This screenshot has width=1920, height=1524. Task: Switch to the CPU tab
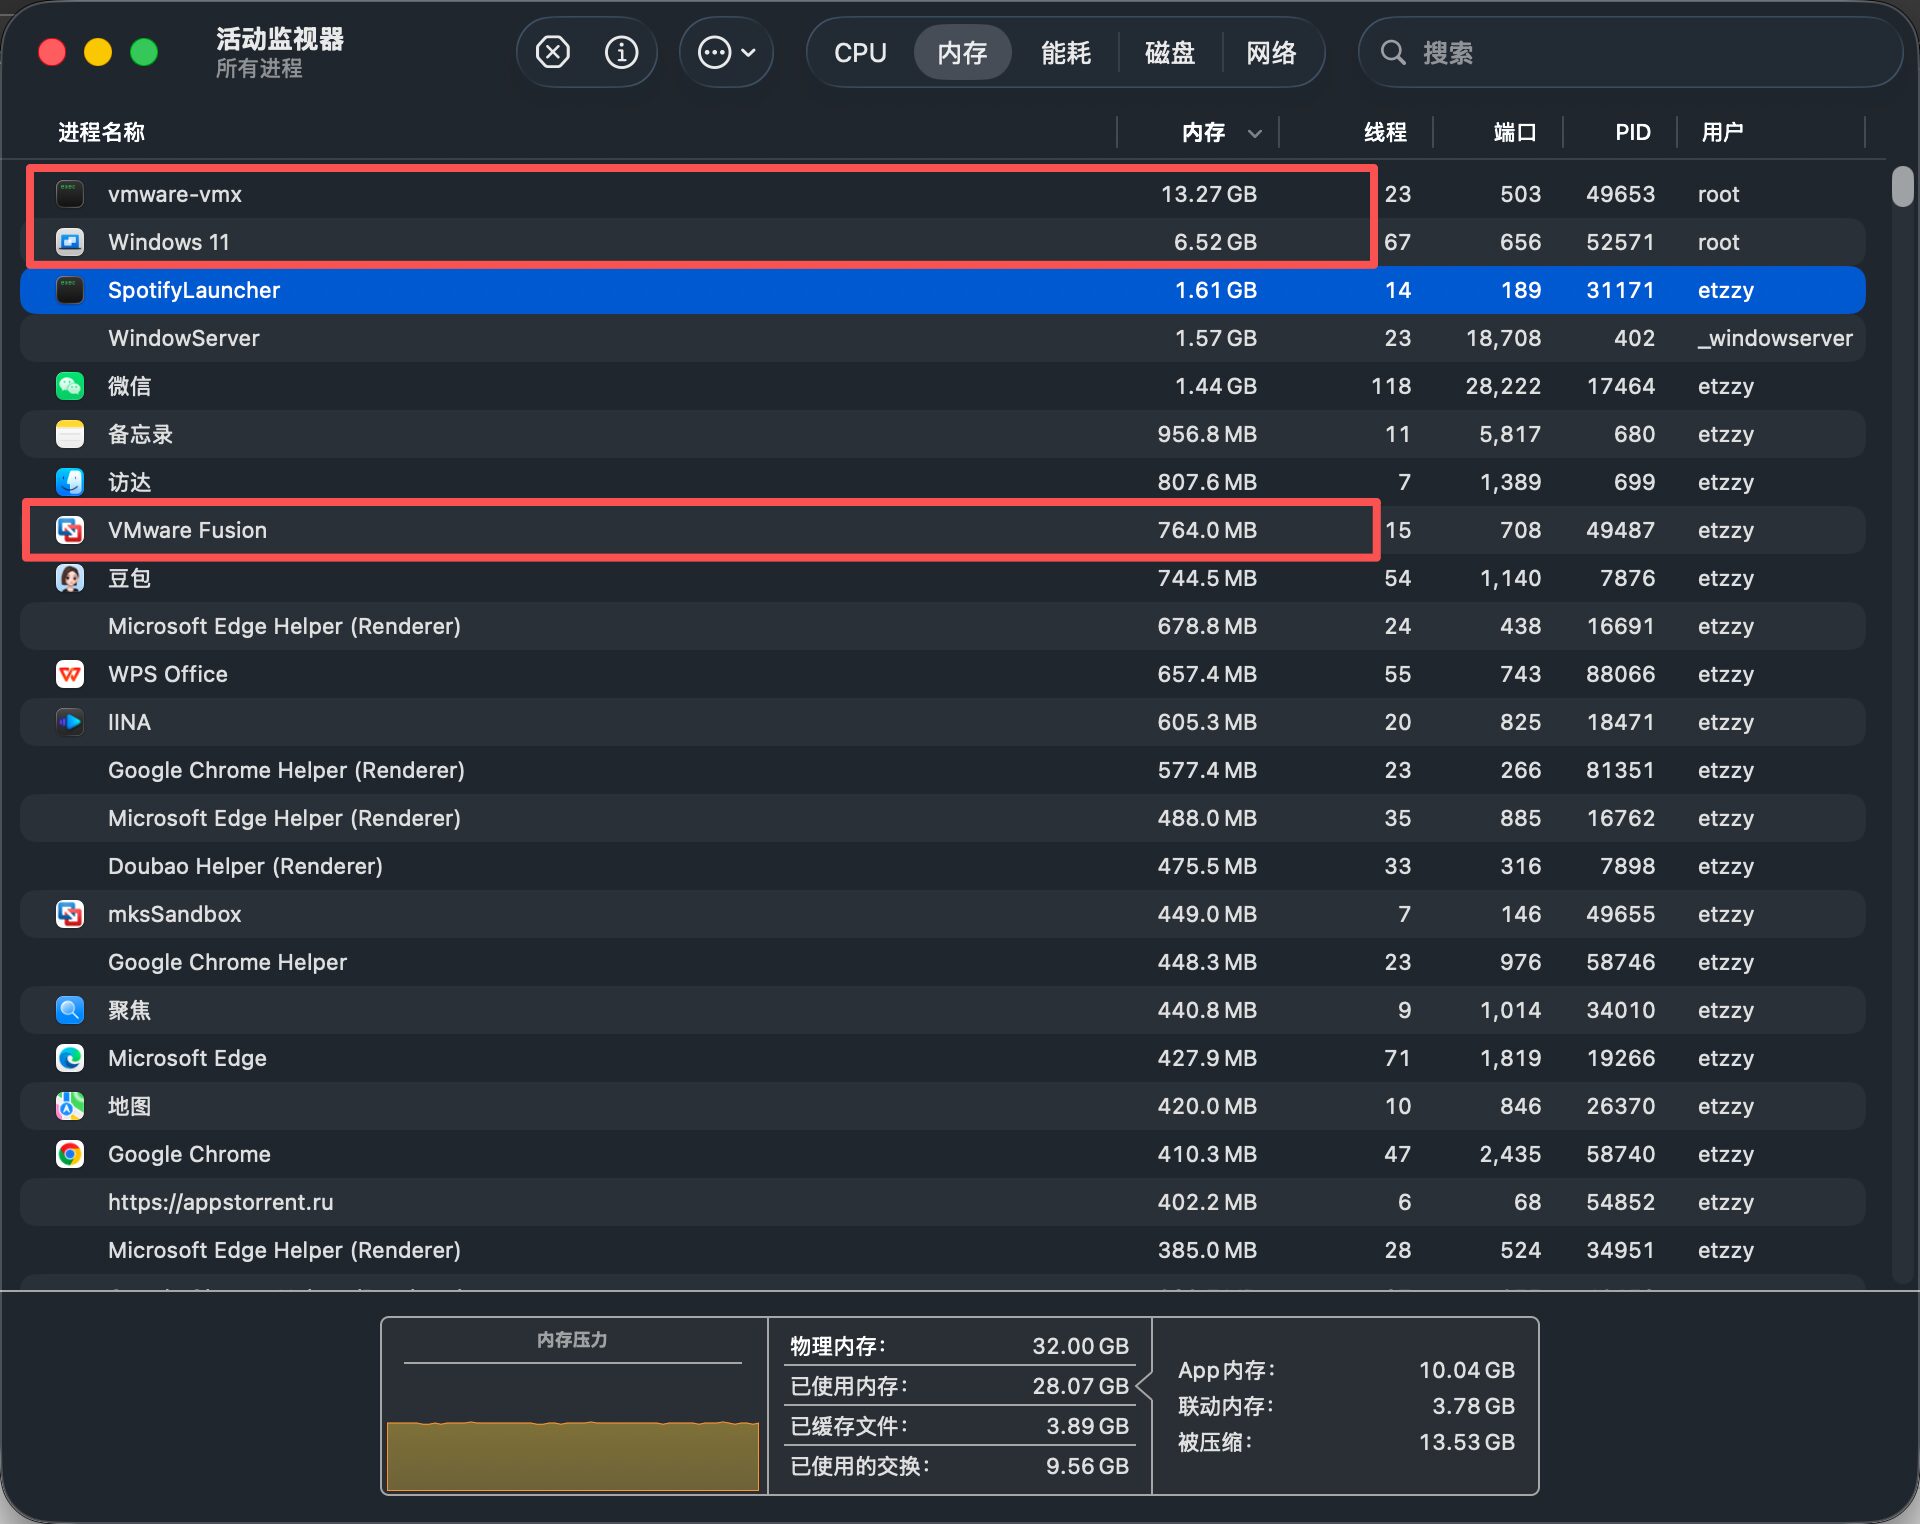click(861, 52)
